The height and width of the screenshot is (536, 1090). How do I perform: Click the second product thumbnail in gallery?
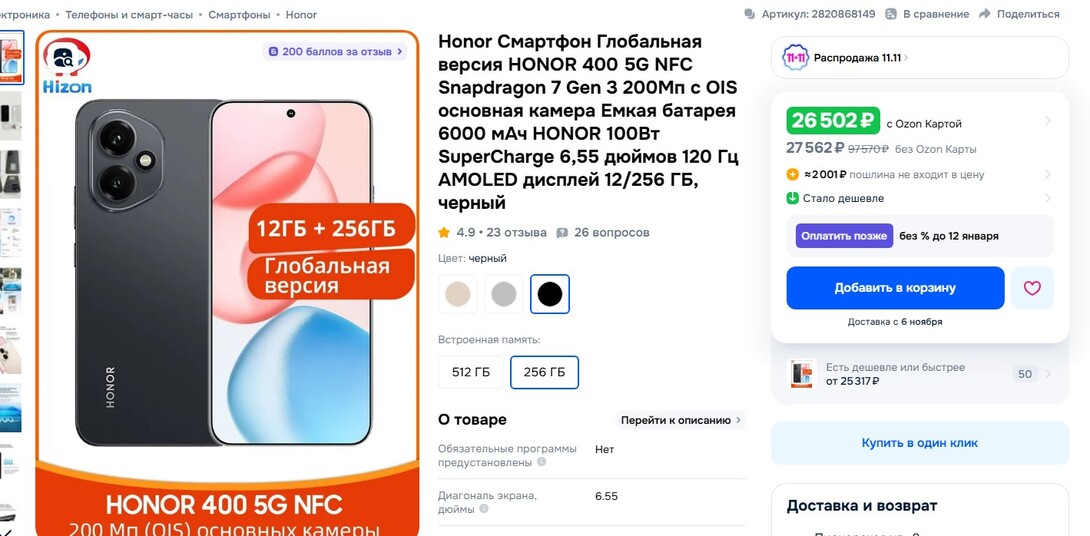(x=10, y=115)
